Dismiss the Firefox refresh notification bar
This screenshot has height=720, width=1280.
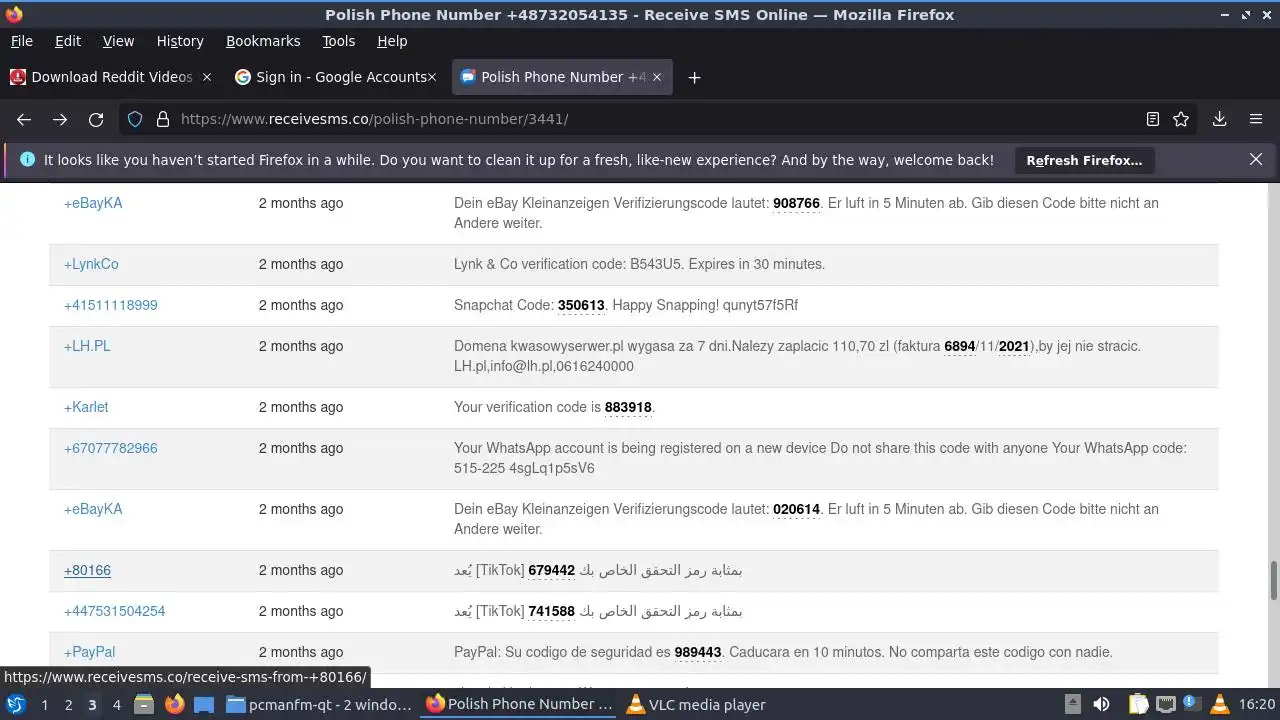pos(1256,159)
